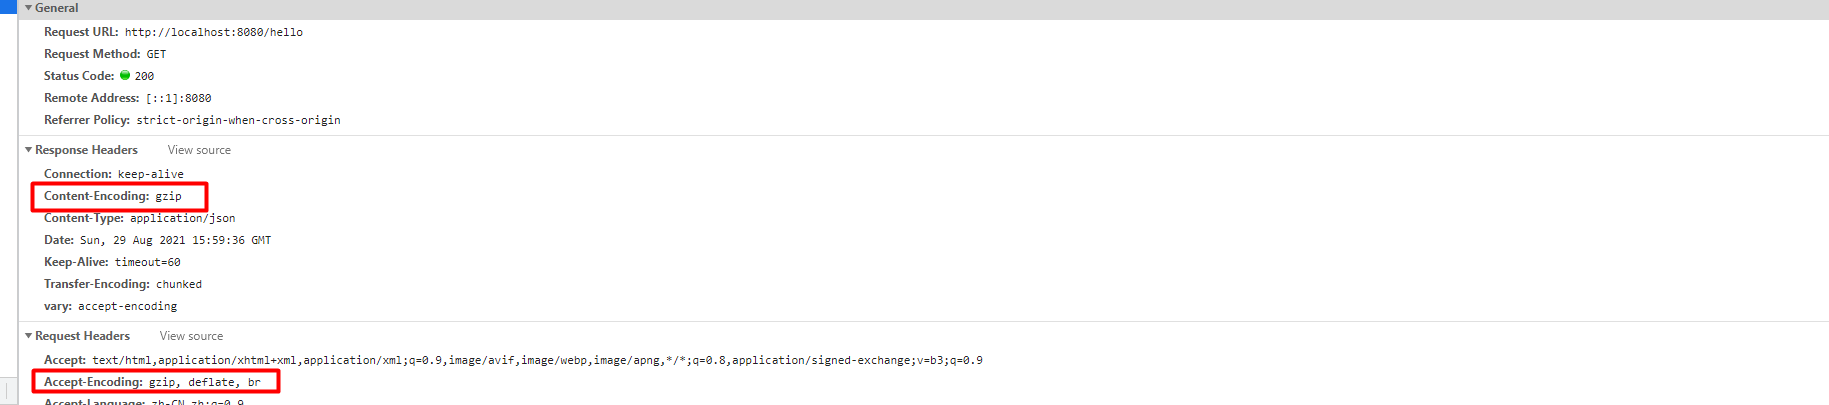Collapse the General section triangle
This screenshot has width=1829, height=405.
pos(28,8)
